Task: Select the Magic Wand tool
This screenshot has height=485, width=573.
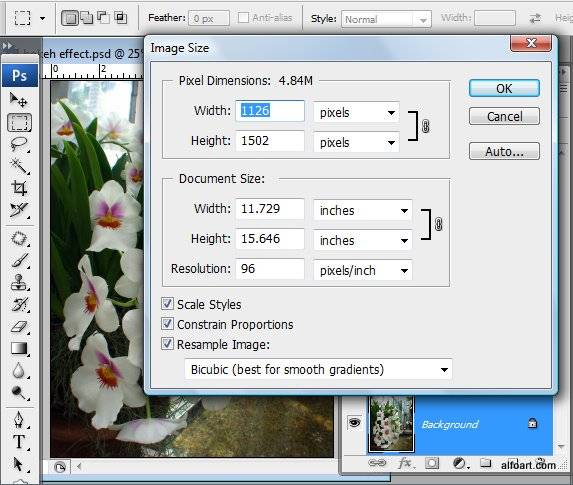Action: [x=18, y=166]
